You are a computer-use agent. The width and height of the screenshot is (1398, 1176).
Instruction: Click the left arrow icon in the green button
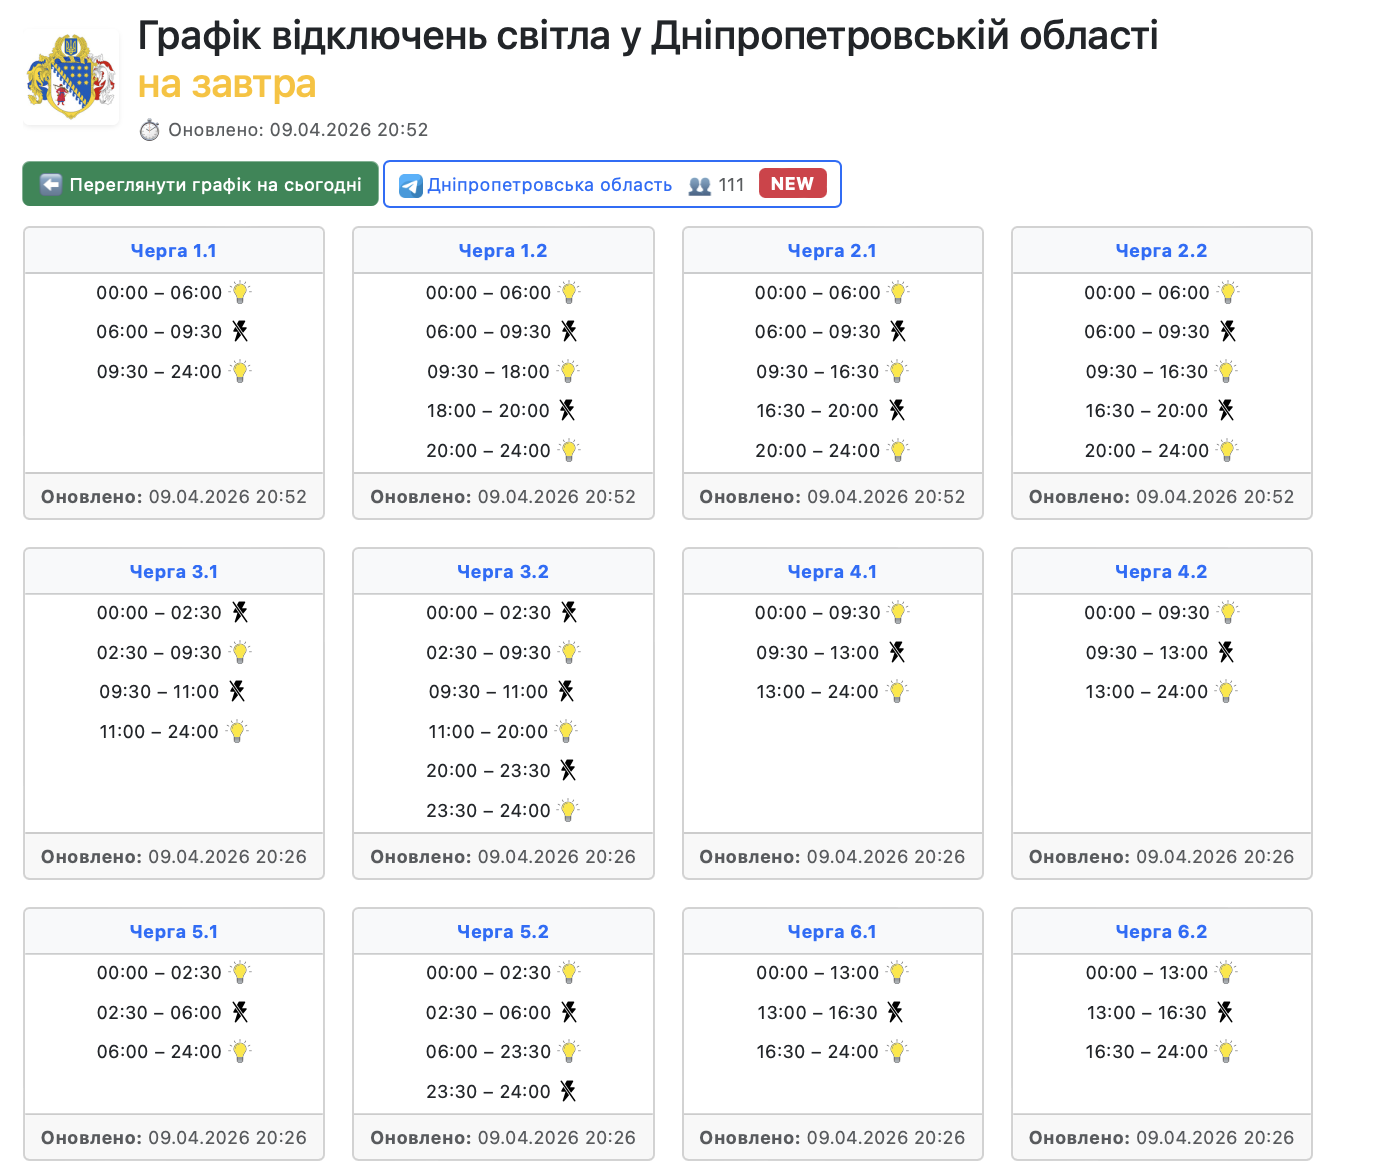point(51,185)
